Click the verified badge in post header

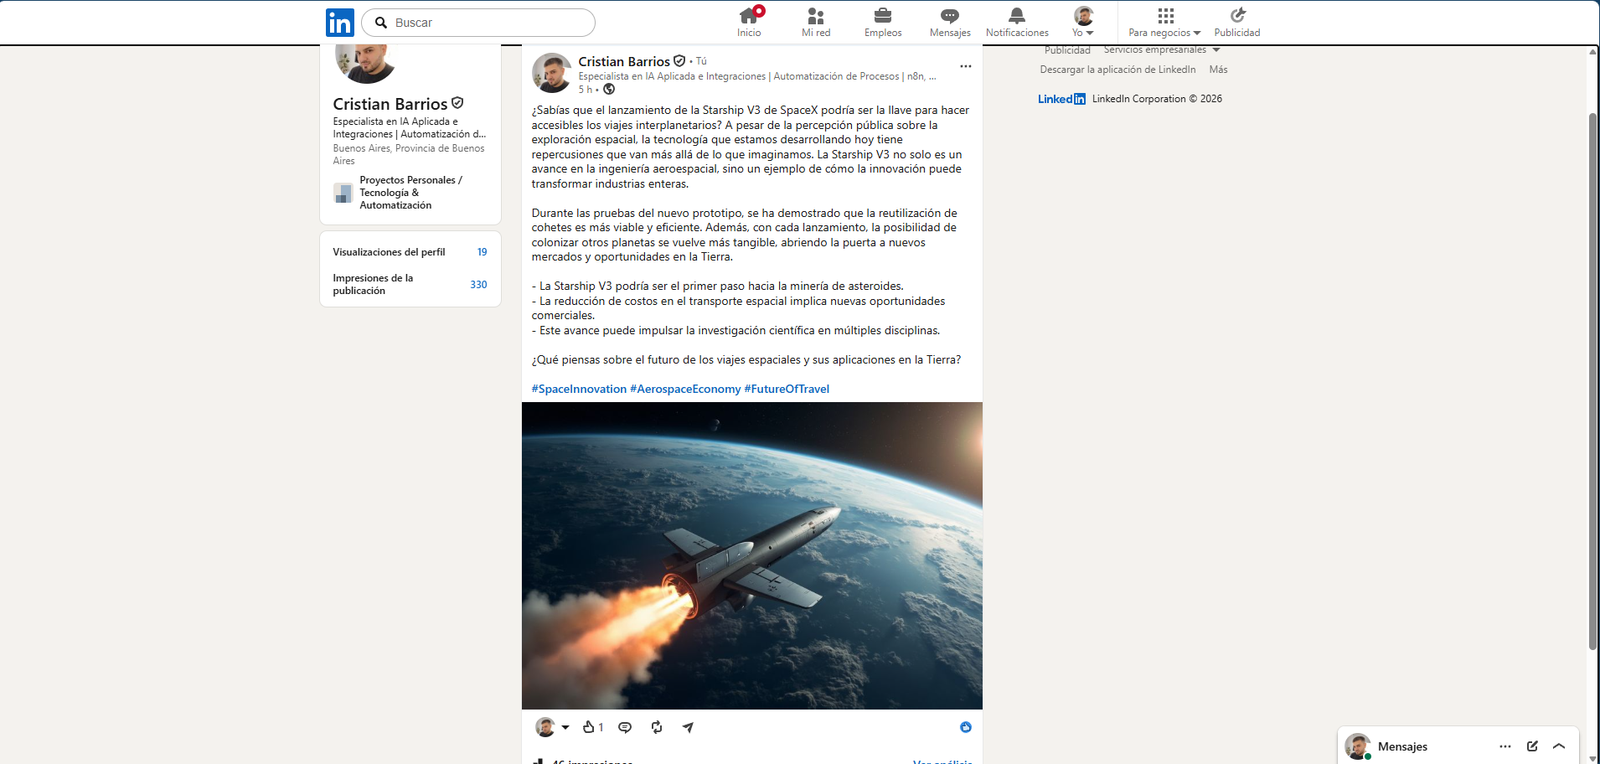tap(679, 61)
